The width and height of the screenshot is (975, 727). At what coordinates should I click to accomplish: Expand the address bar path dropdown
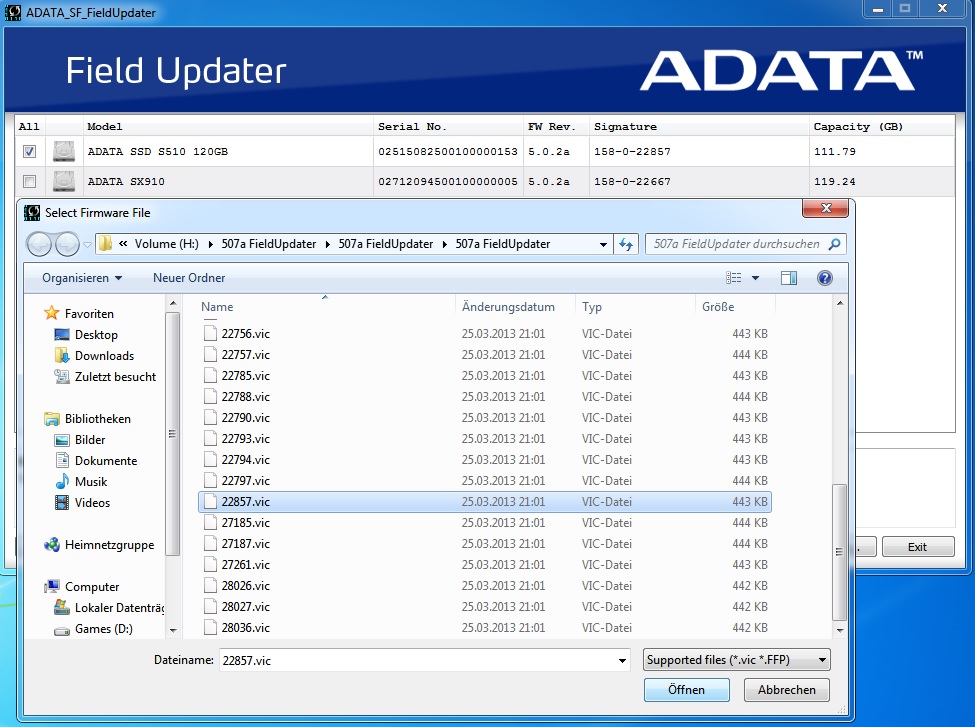(603, 244)
